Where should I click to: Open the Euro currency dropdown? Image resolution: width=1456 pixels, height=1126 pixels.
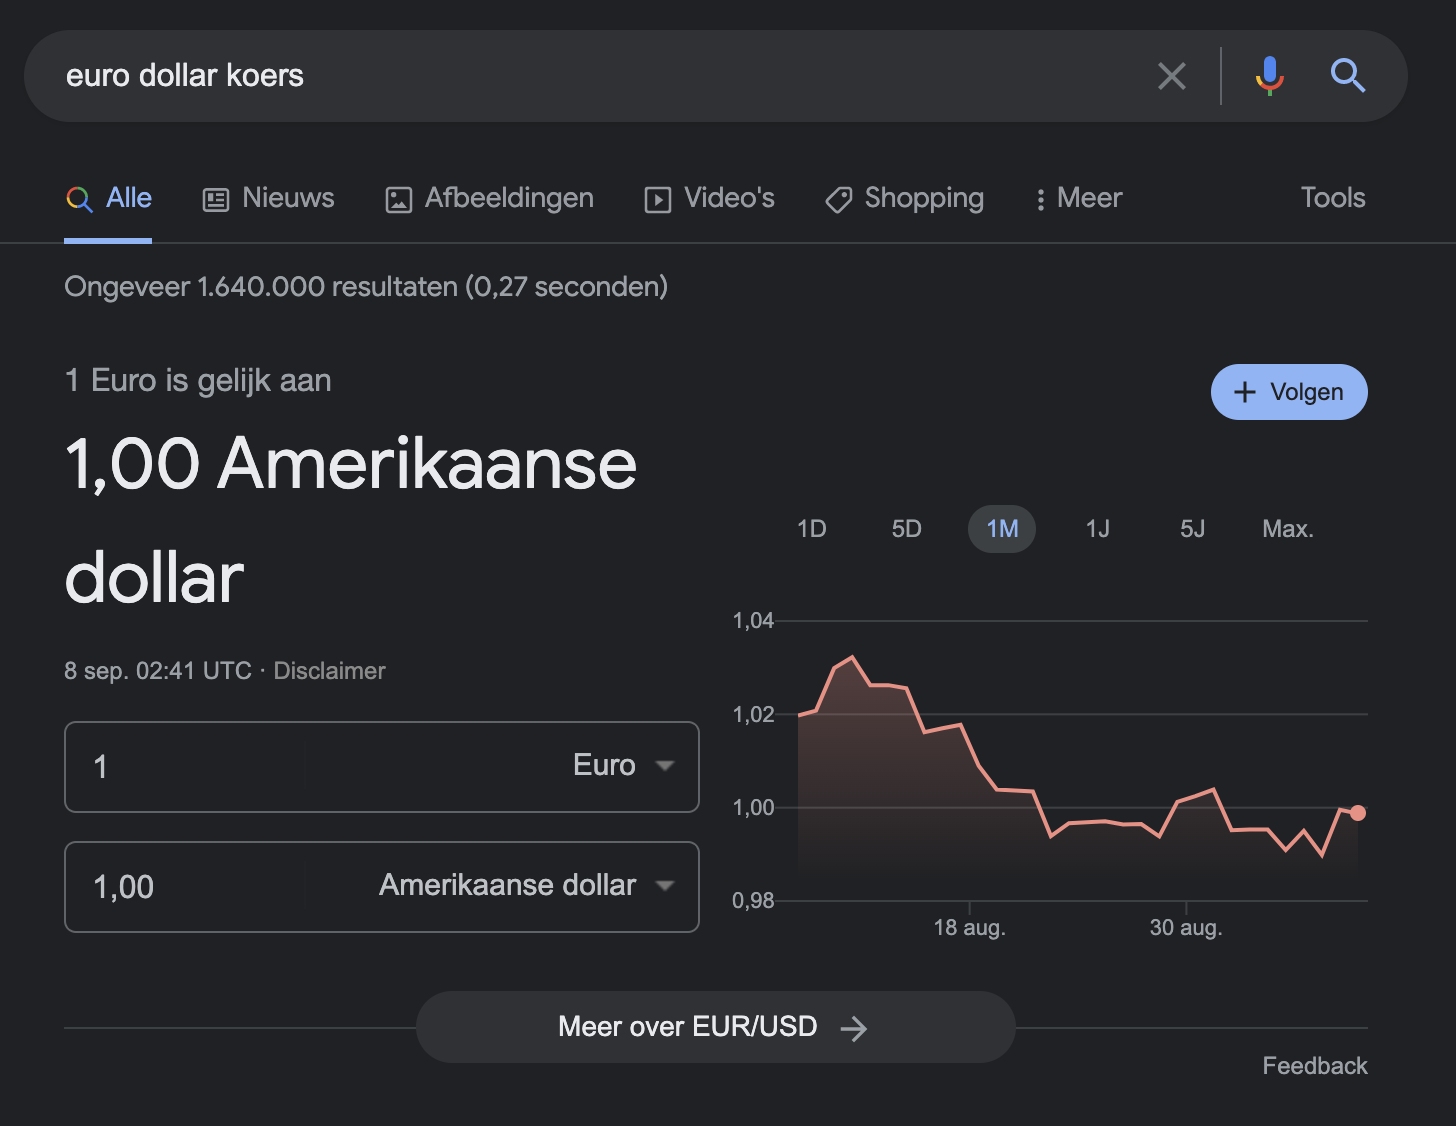click(622, 766)
